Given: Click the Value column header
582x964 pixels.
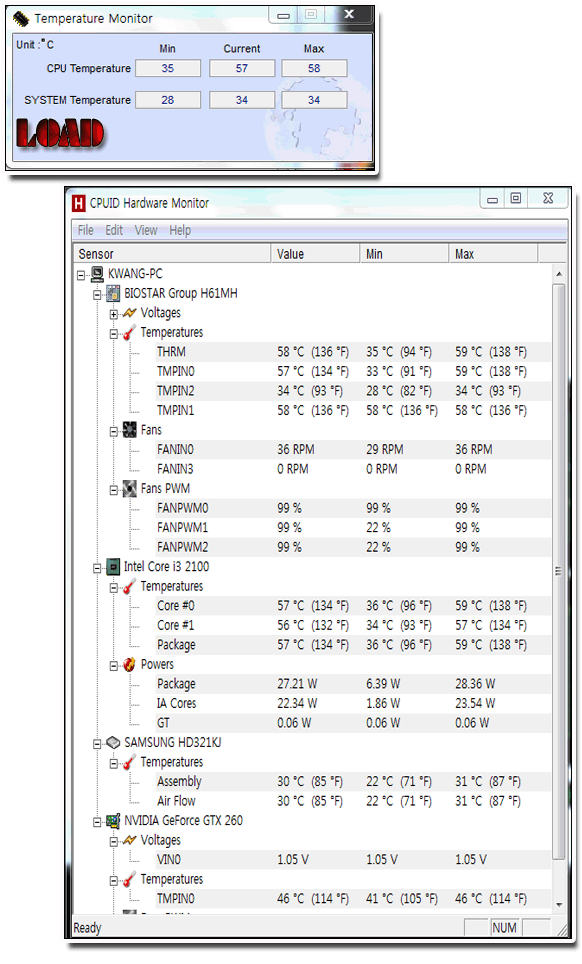Looking at the screenshot, I should [315, 254].
